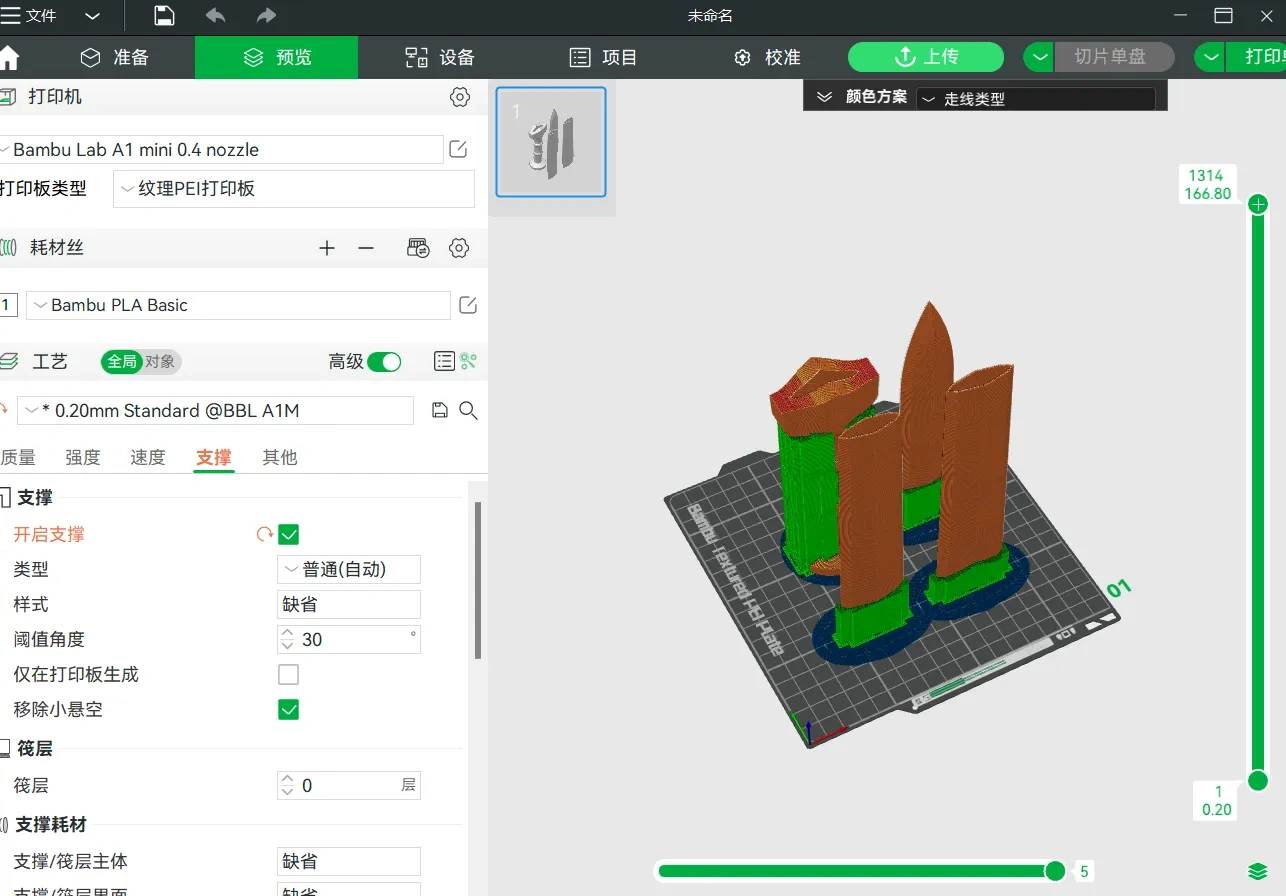
Task: Open Bambu PLA Basic filament dropdown
Action: pyautogui.click(x=238, y=305)
